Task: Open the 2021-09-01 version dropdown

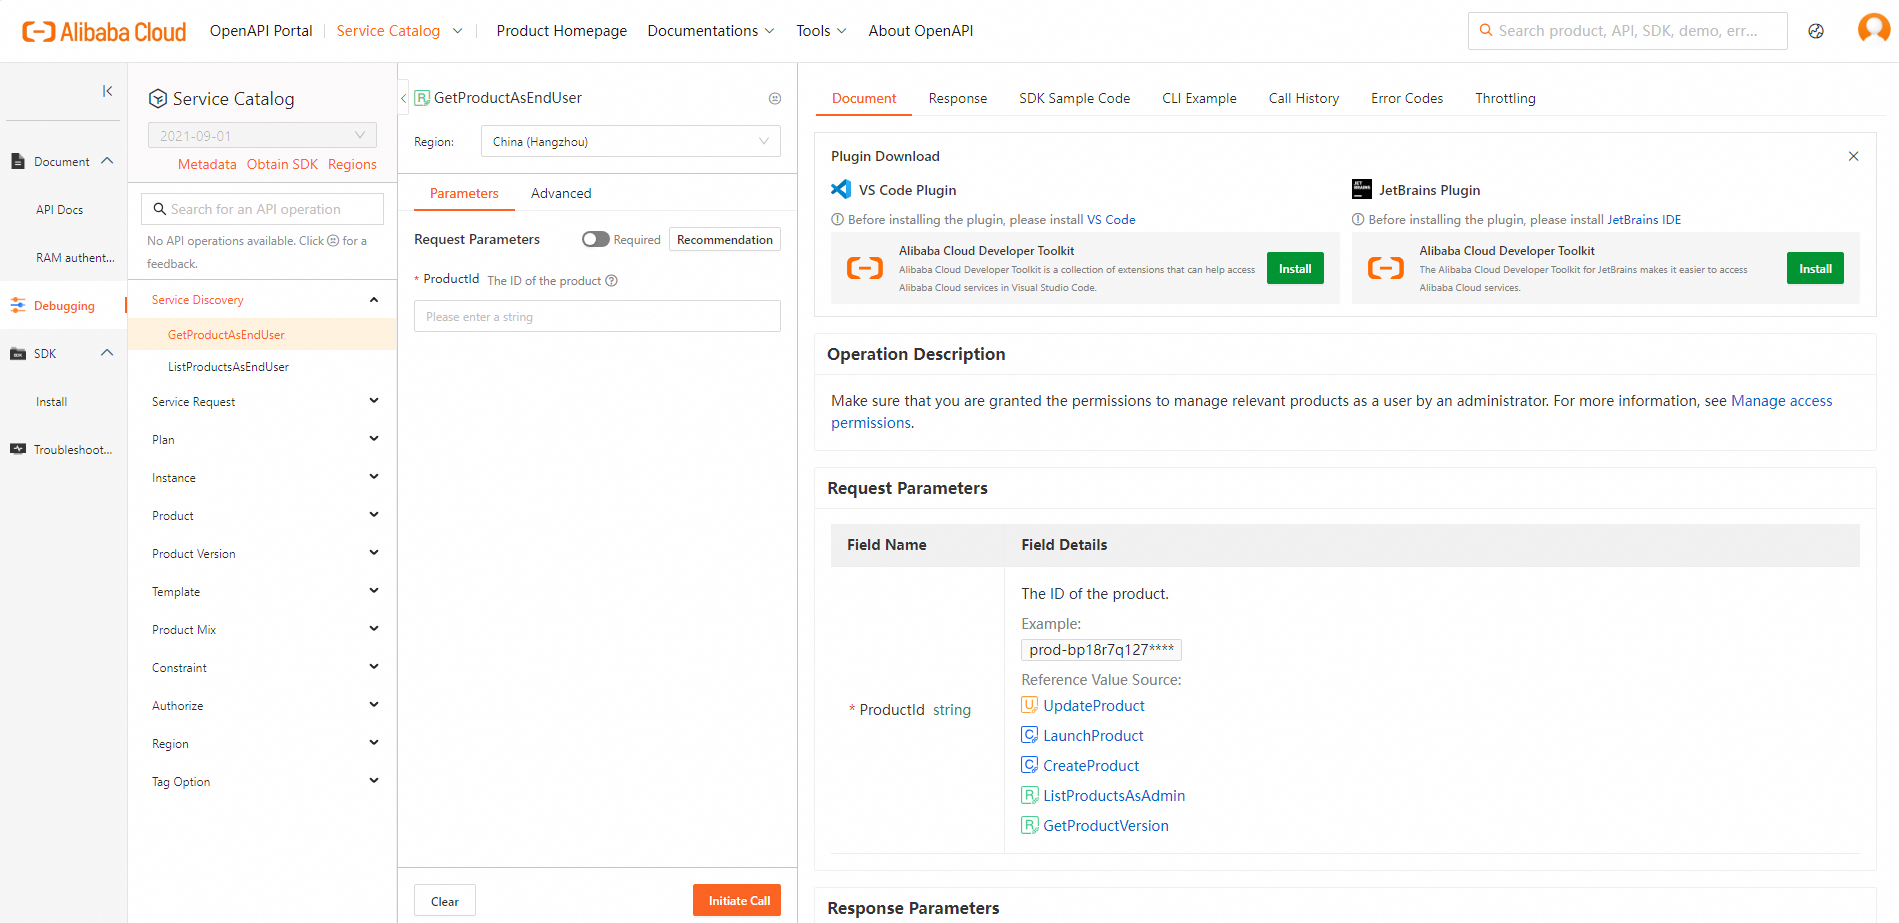Action: [x=262, y=135]
